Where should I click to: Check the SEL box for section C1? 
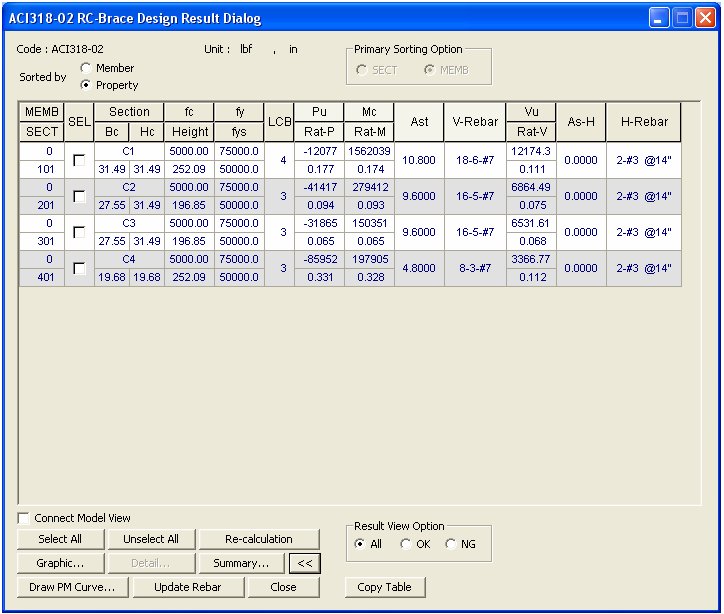coord(78,161)
